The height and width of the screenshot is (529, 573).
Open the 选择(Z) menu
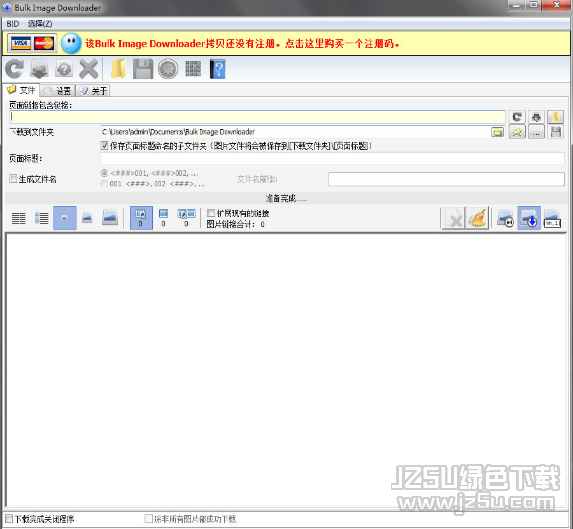[x=40, y=24]
